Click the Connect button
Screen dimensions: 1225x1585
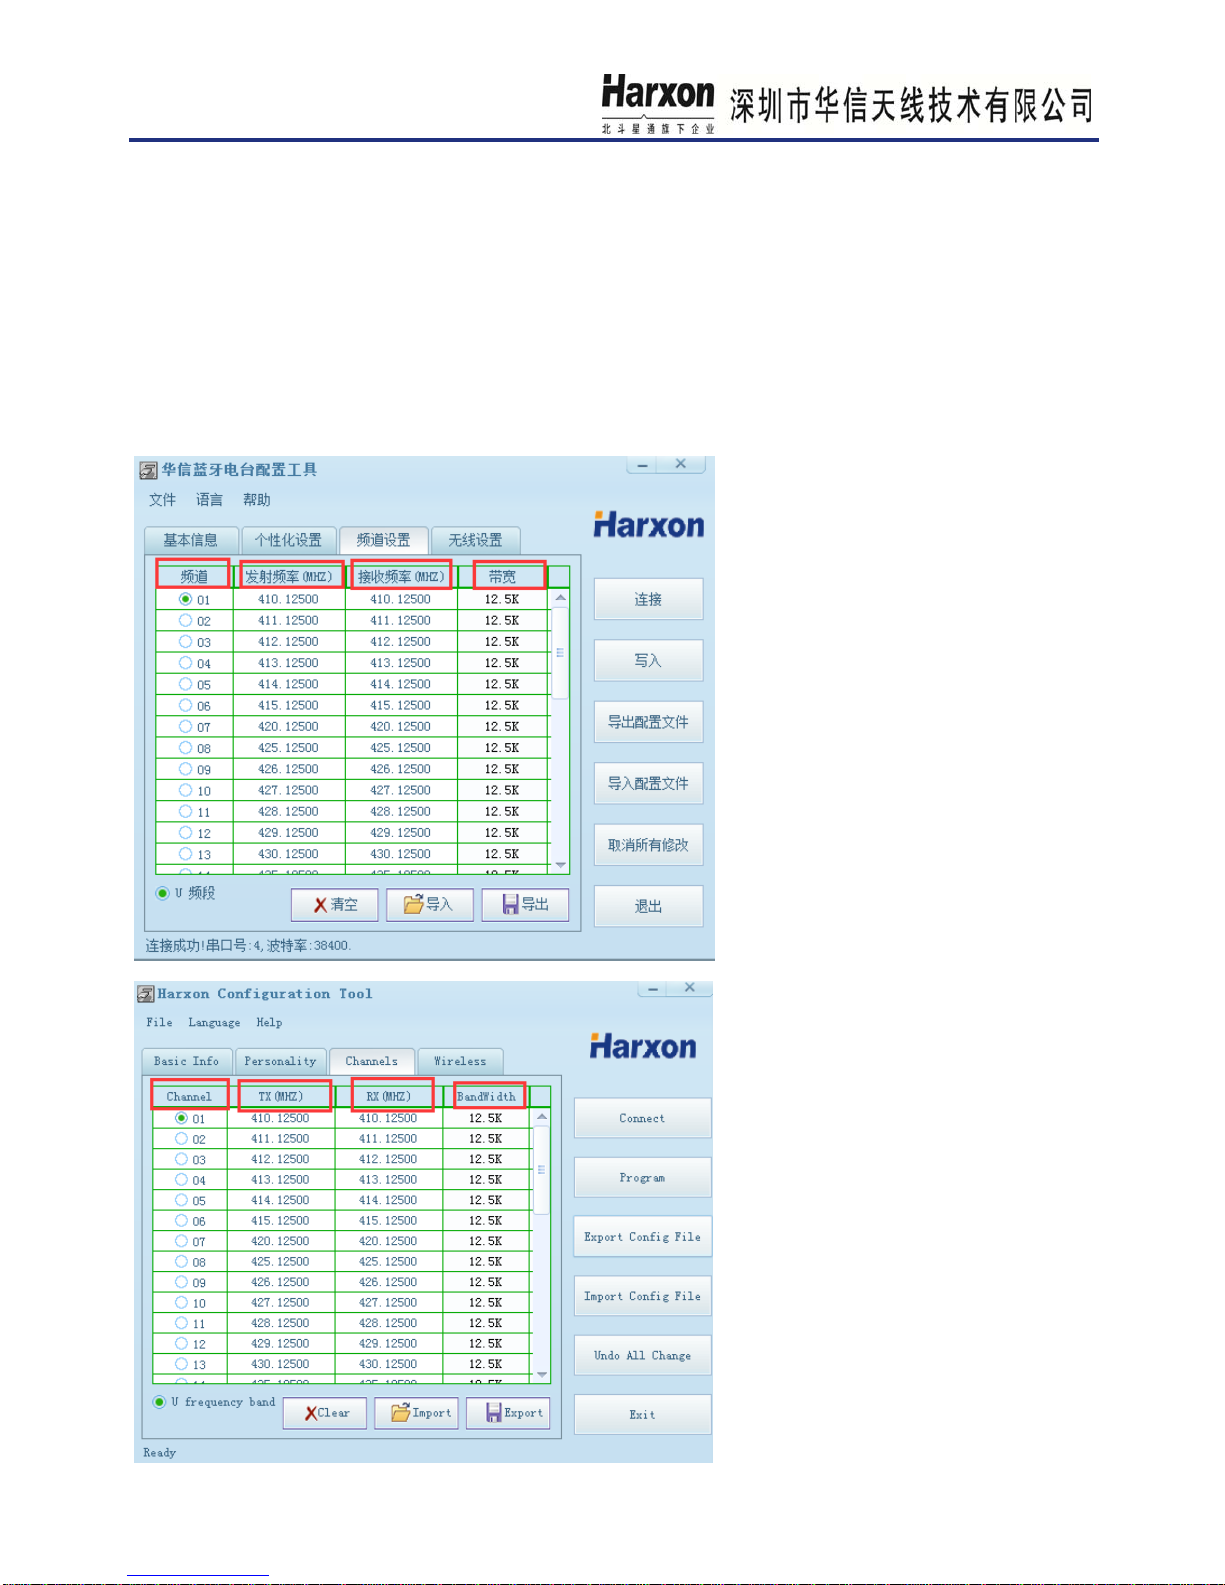(642, 1118)
